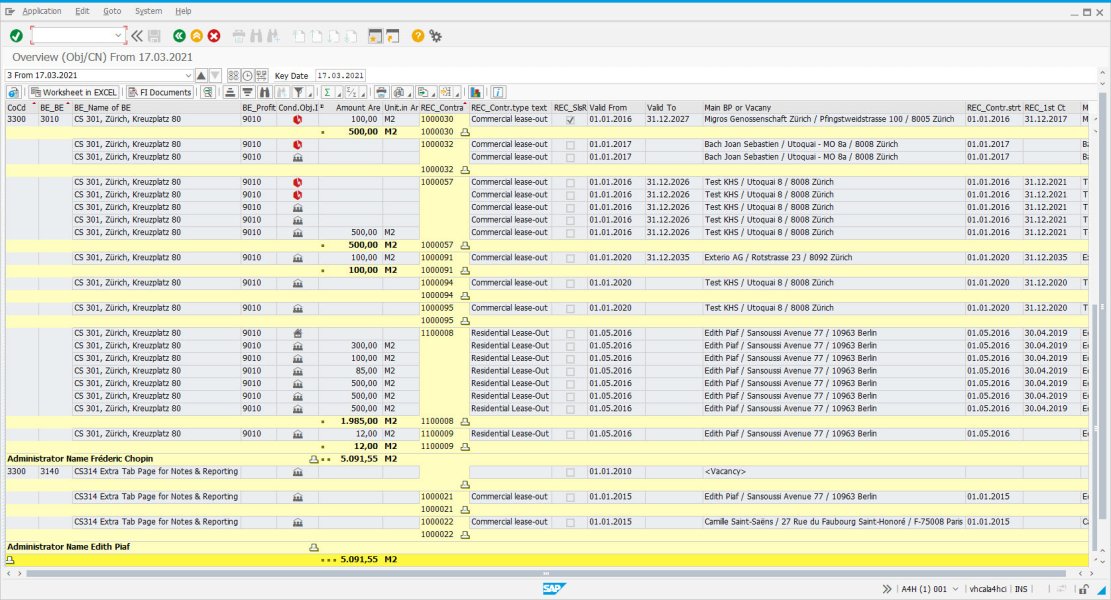The width and height of the screenshot is (1111, 600).
Task: Click the export icon in ALV toolbar
Action: [423, 92]
